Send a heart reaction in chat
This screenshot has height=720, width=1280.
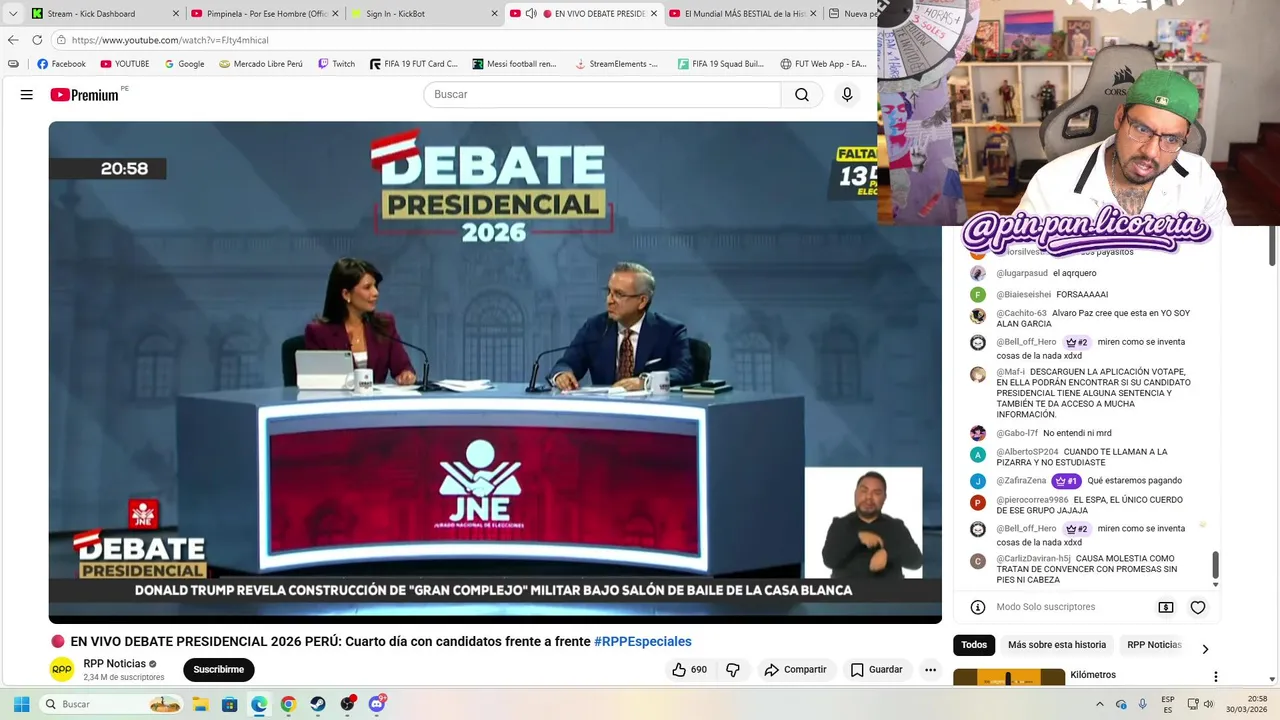point(1198,607)
